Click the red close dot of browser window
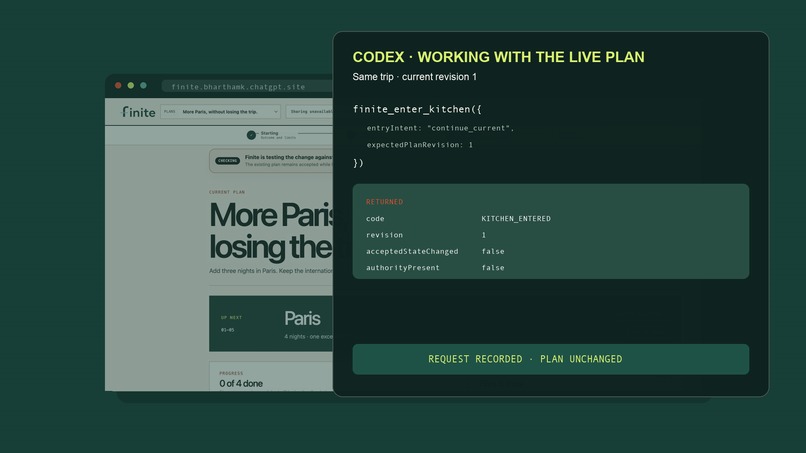 (x=118, y=85)
